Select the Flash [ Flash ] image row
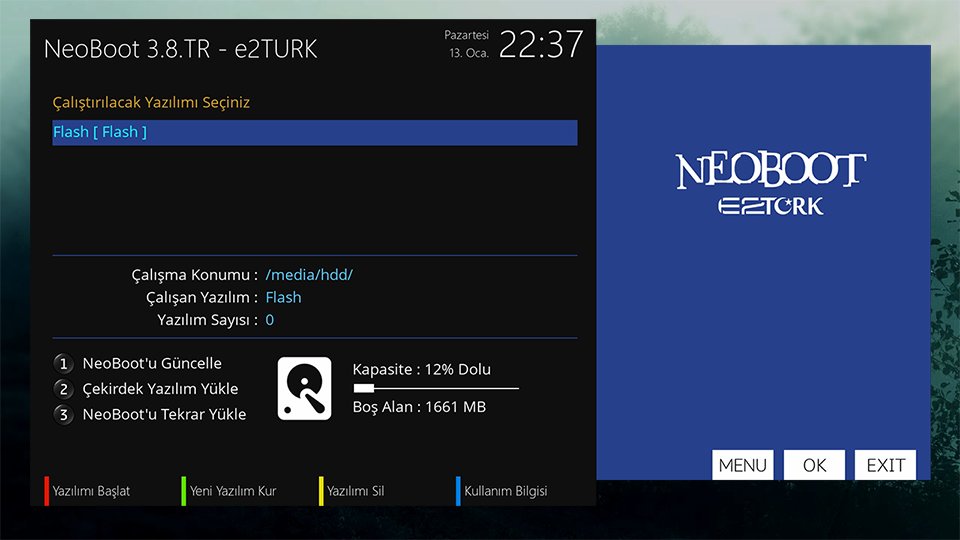This screenshot has width=960, height=540. [x=315, y=132]
